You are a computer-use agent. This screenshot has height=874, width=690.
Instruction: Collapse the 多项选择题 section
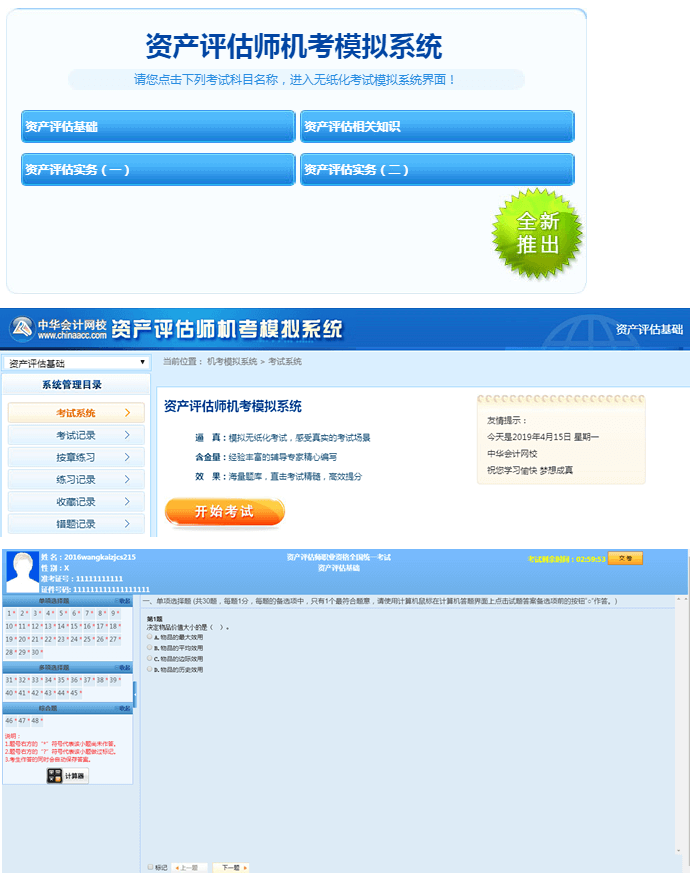[123, 667]
